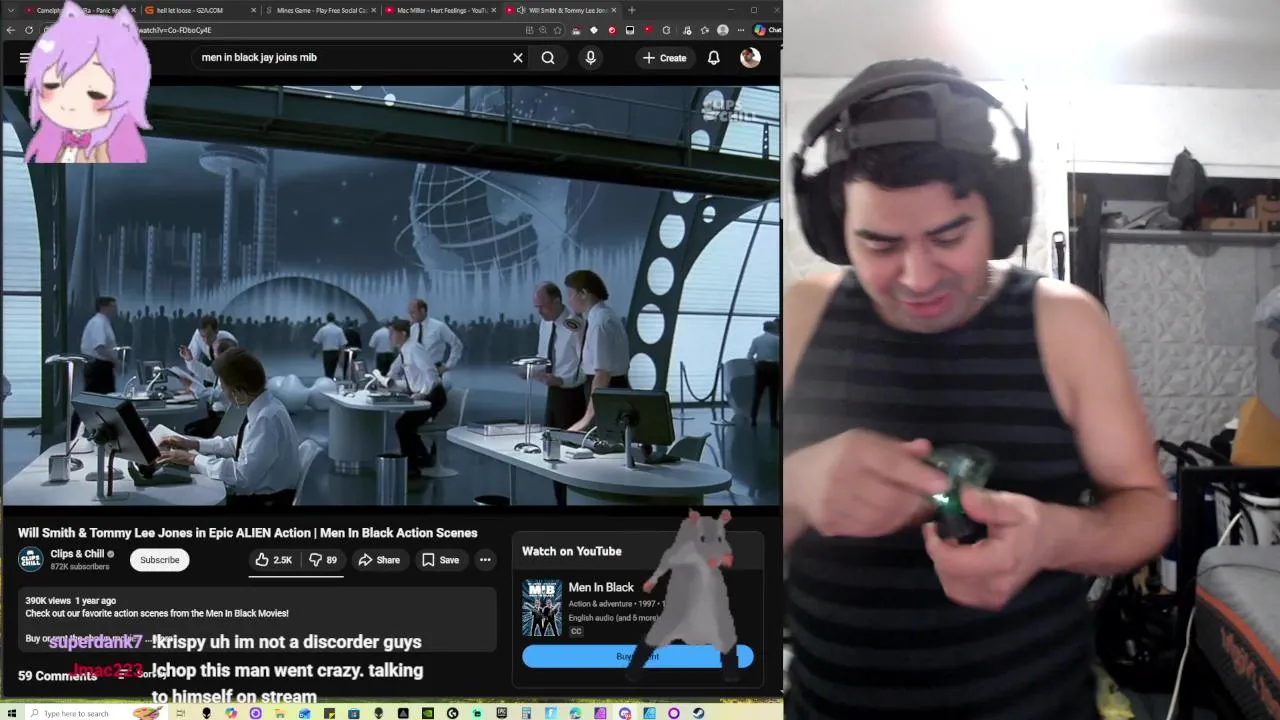
Task: Click the Men In Black movie poster thumbnail
Action: click(542, 608)
